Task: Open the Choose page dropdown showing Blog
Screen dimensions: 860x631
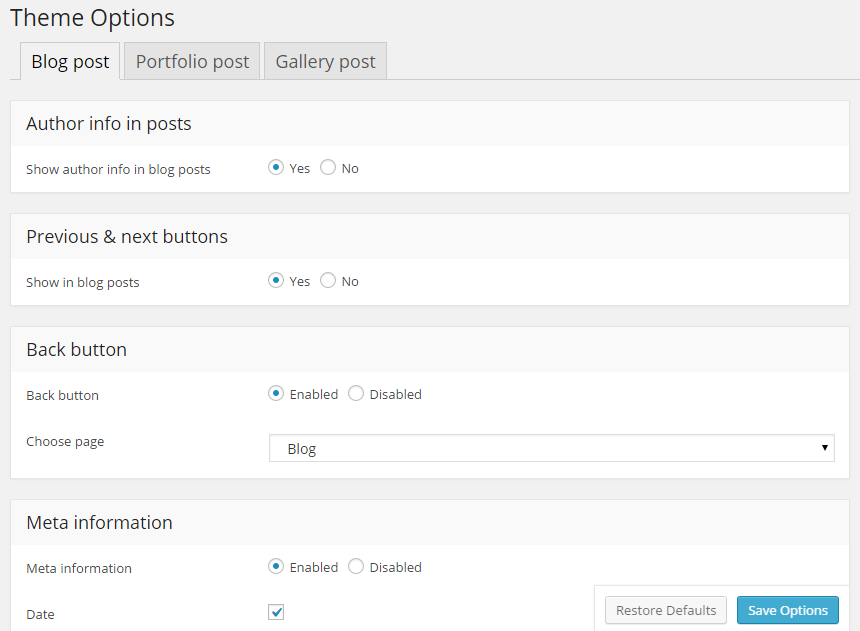Action: coord(540,448)
